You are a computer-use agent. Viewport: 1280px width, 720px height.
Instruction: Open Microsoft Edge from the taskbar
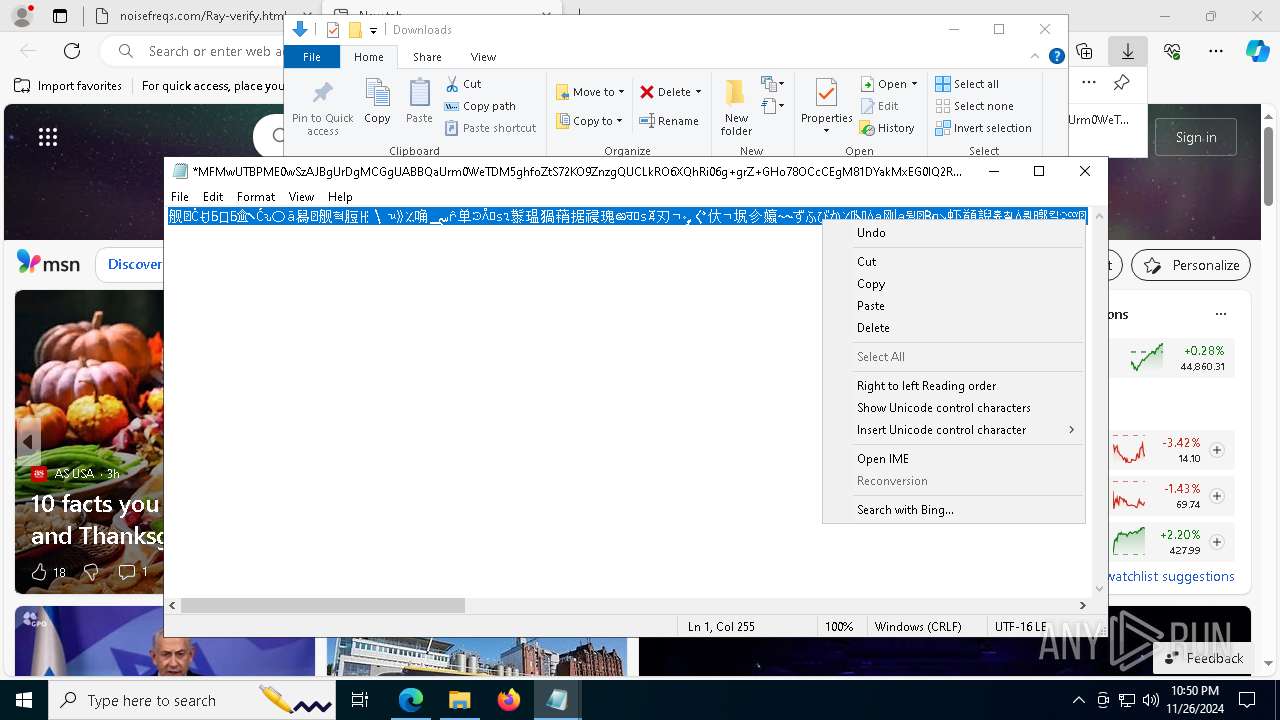[411, 700]
